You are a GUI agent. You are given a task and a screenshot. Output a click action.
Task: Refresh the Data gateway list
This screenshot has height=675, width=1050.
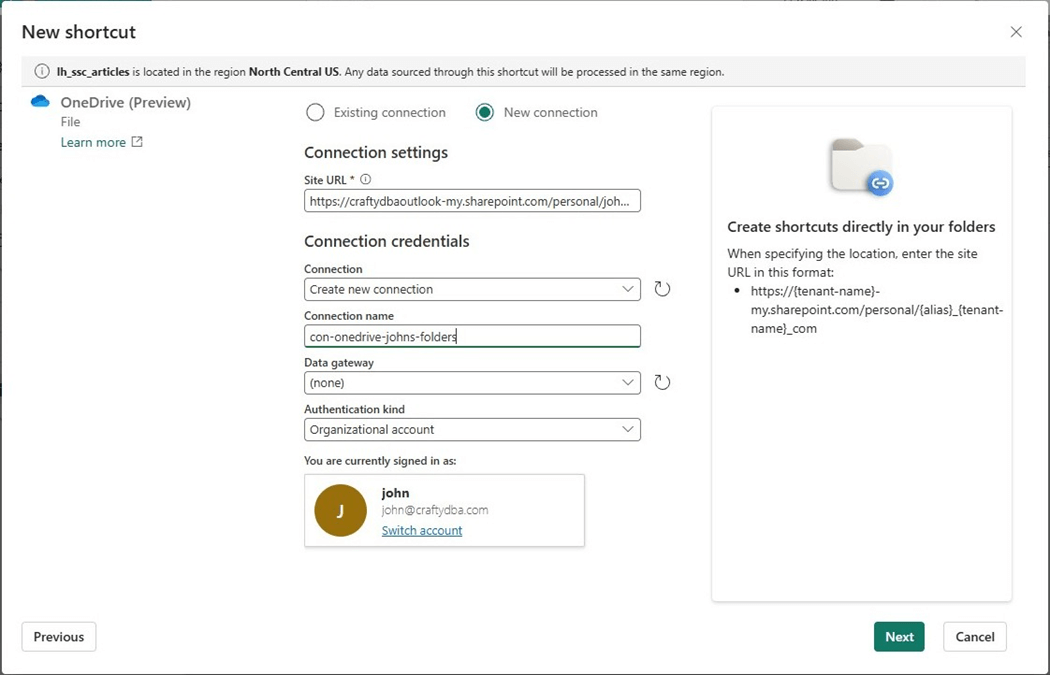click(x=662, y=382)
